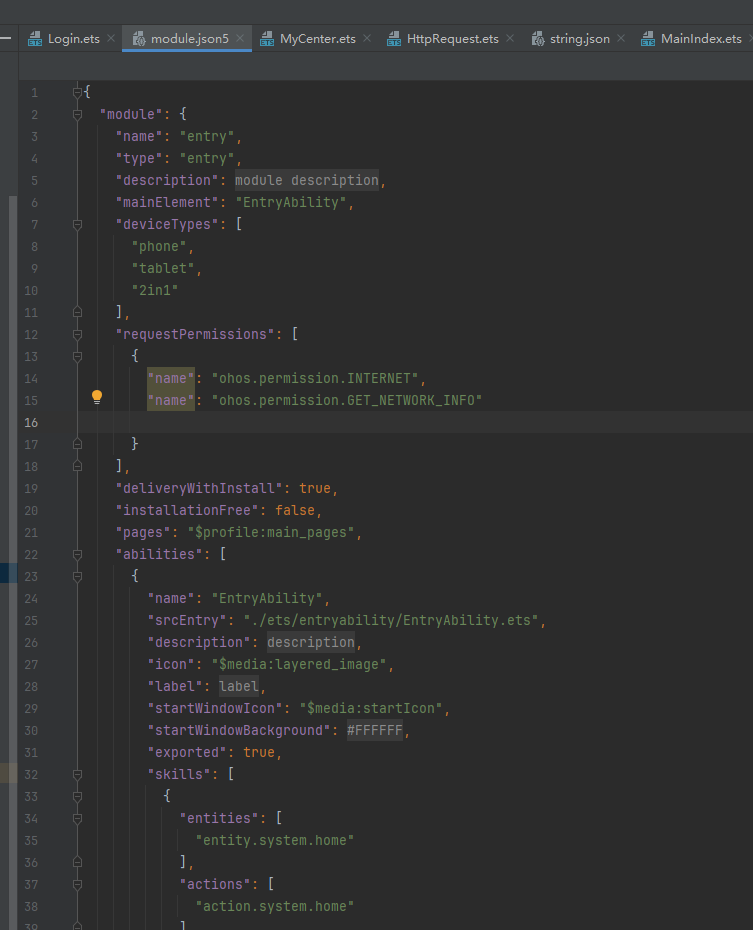Click the "$media:startIcon" value

pos(371,708)
